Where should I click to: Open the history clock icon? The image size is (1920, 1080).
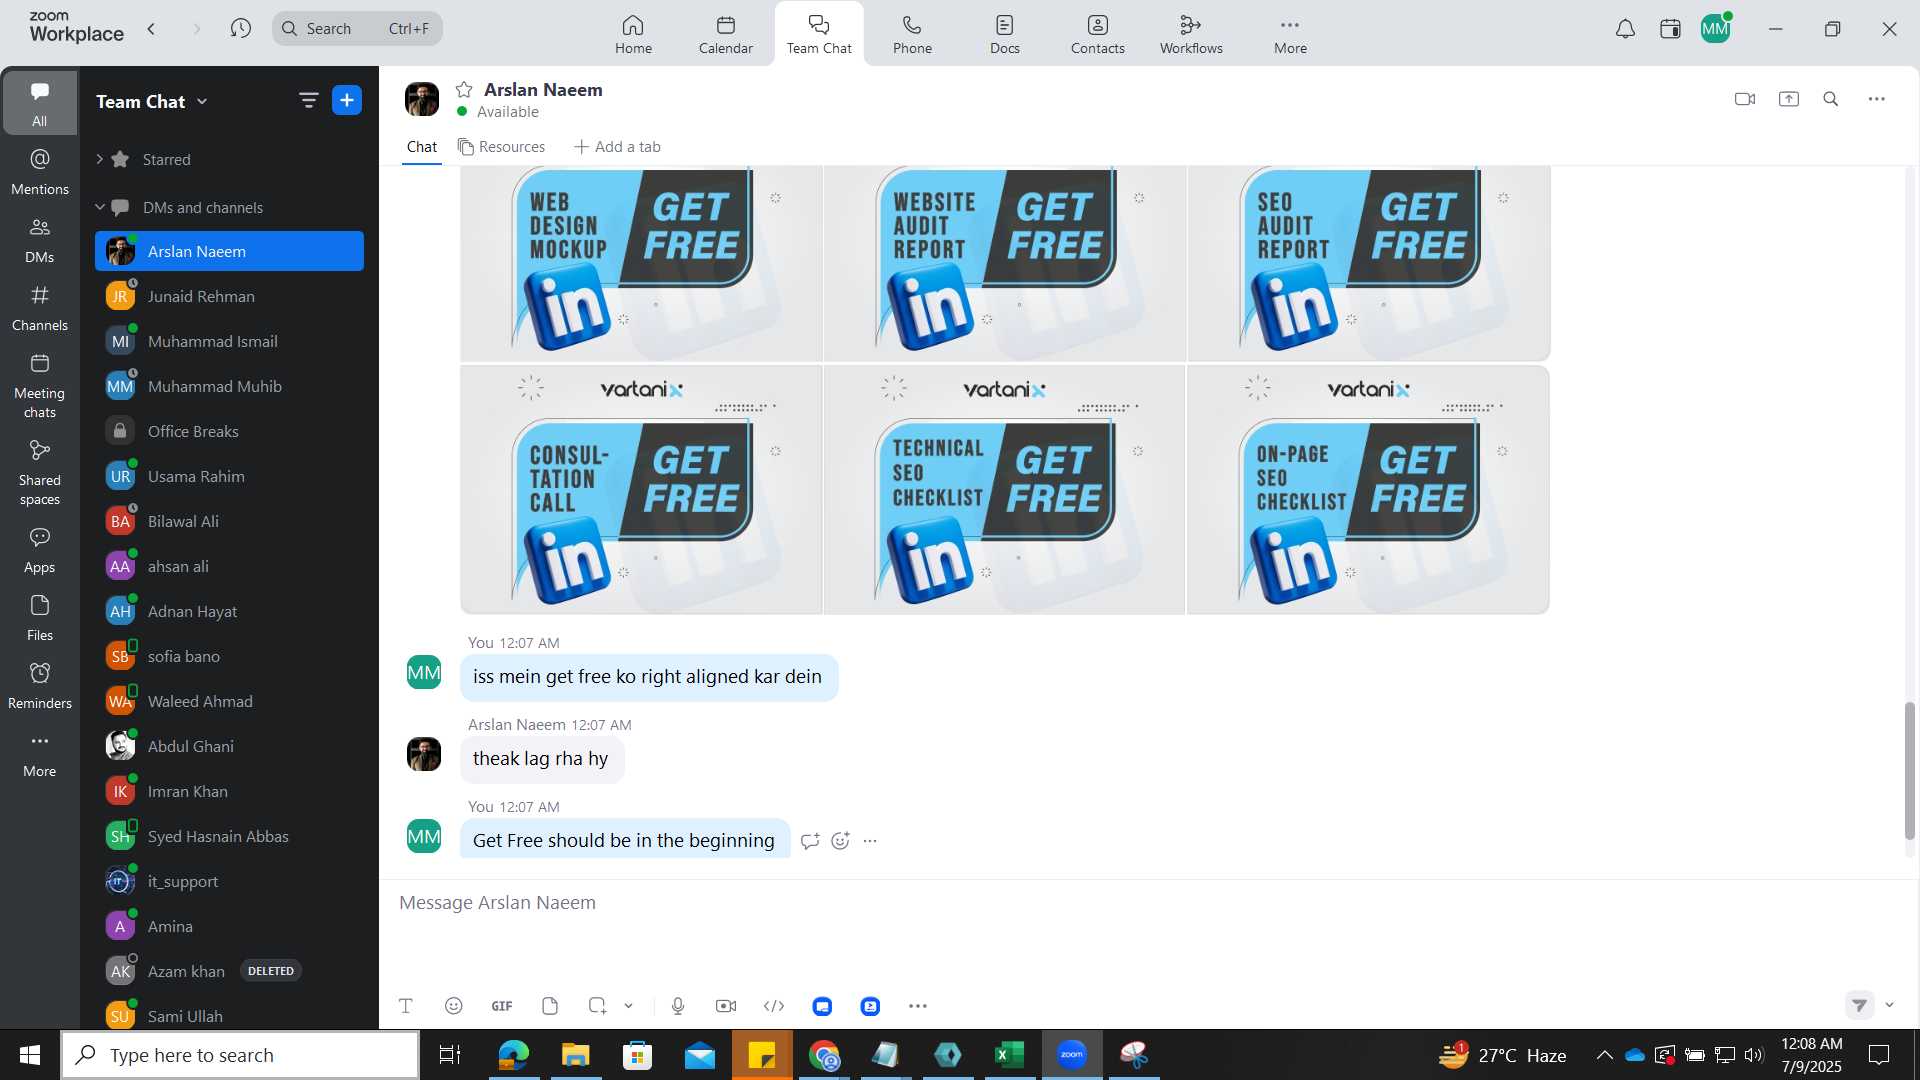(240, 28)
